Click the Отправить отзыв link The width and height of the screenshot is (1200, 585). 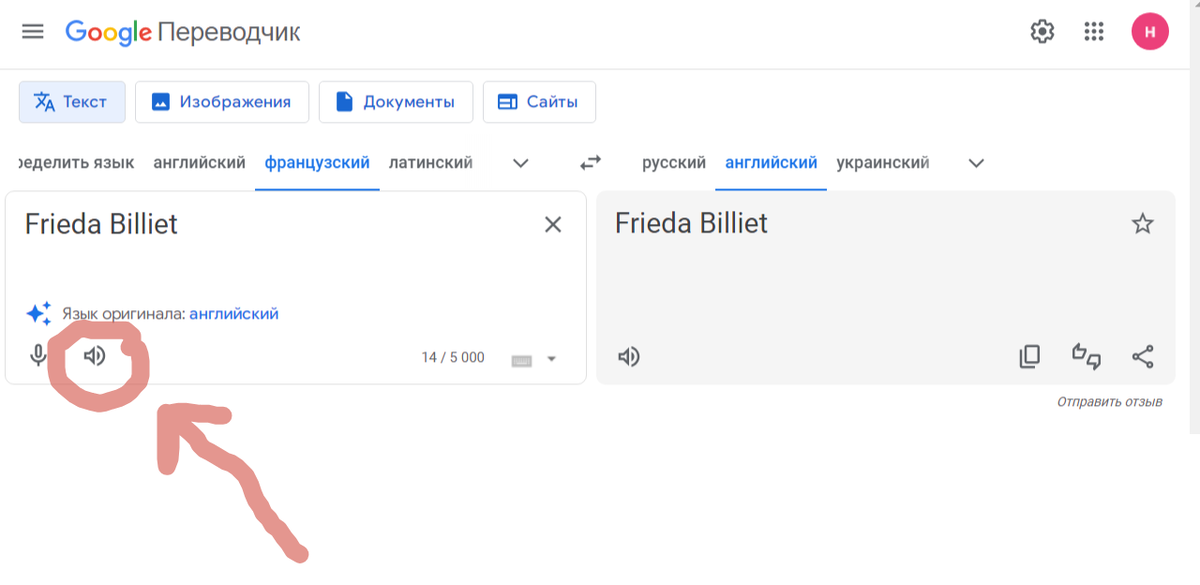tap(1109, 402)
